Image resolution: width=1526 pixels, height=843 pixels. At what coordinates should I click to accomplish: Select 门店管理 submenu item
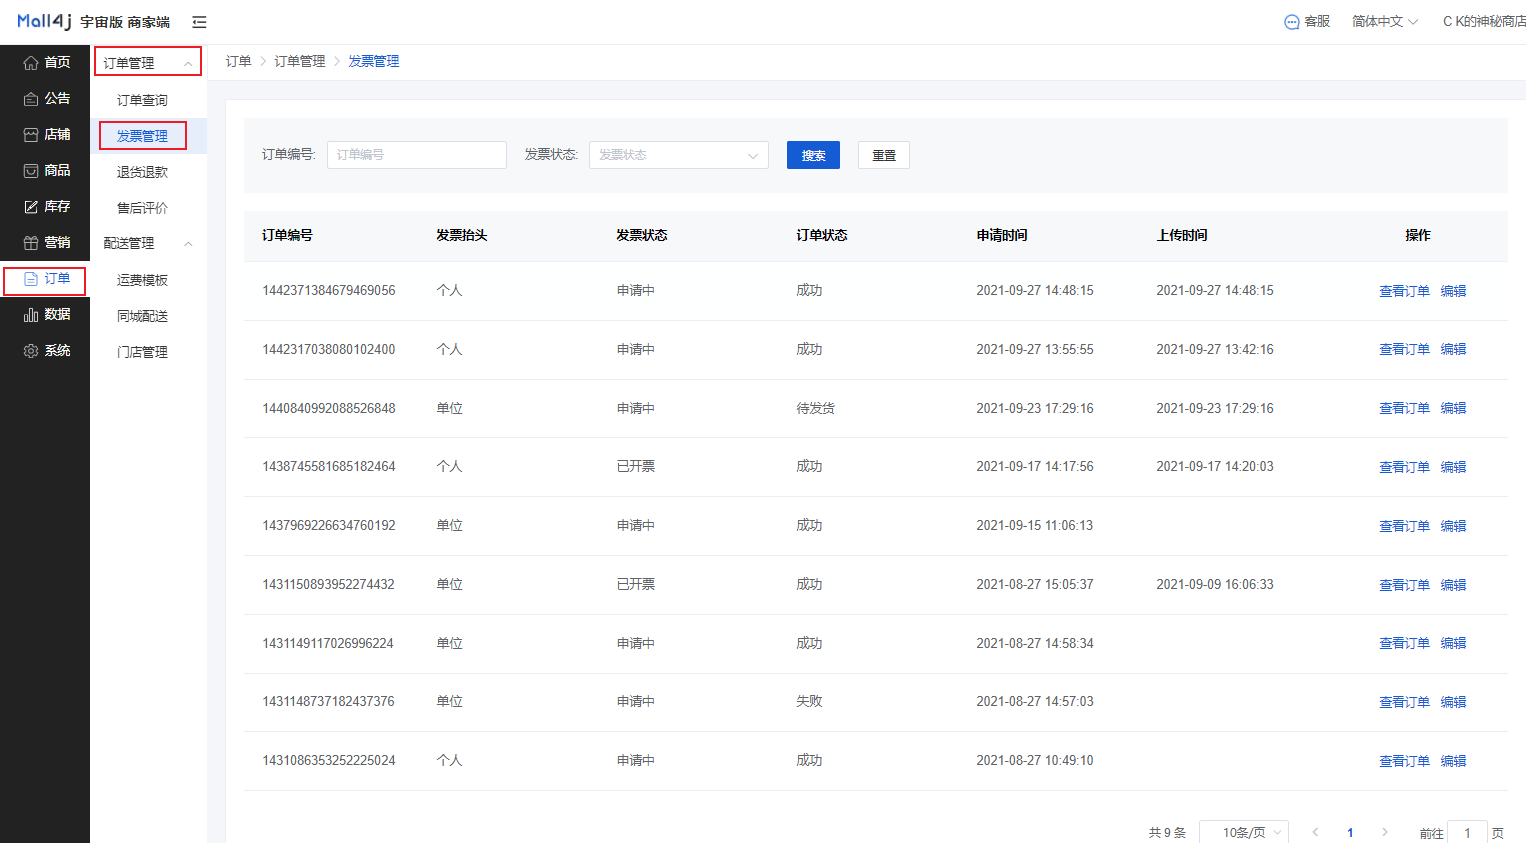pyautogui.click(x=142, y=352)
